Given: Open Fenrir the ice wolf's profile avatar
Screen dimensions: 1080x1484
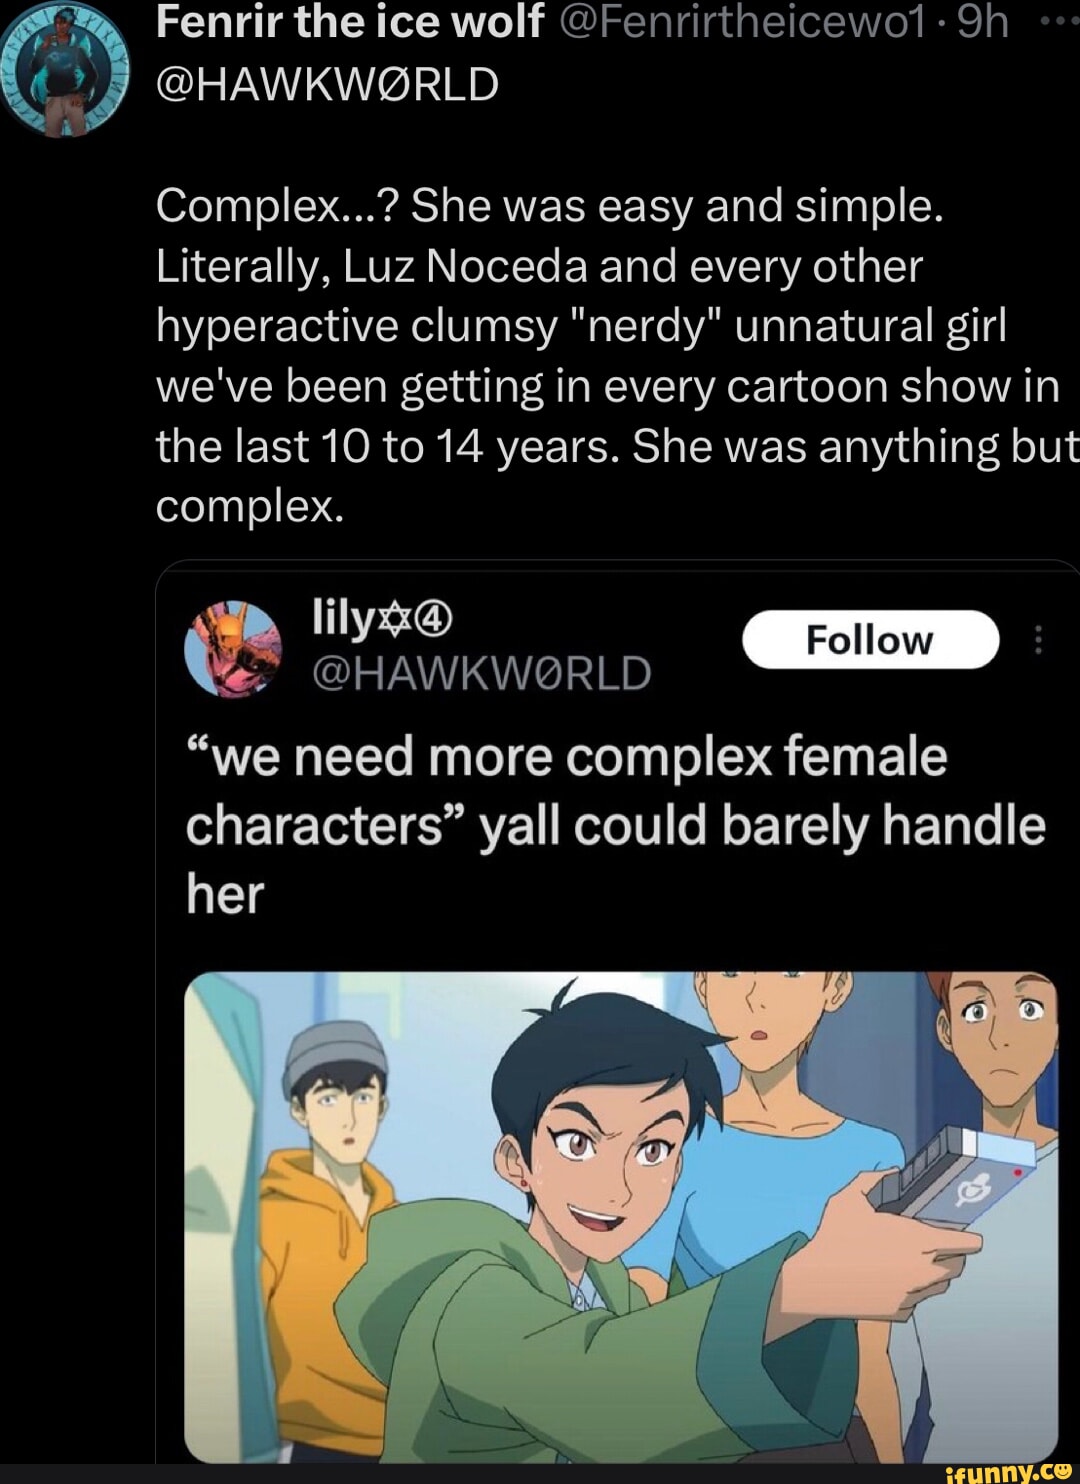Looking at the screenshot, I should [x=67, y=70].
